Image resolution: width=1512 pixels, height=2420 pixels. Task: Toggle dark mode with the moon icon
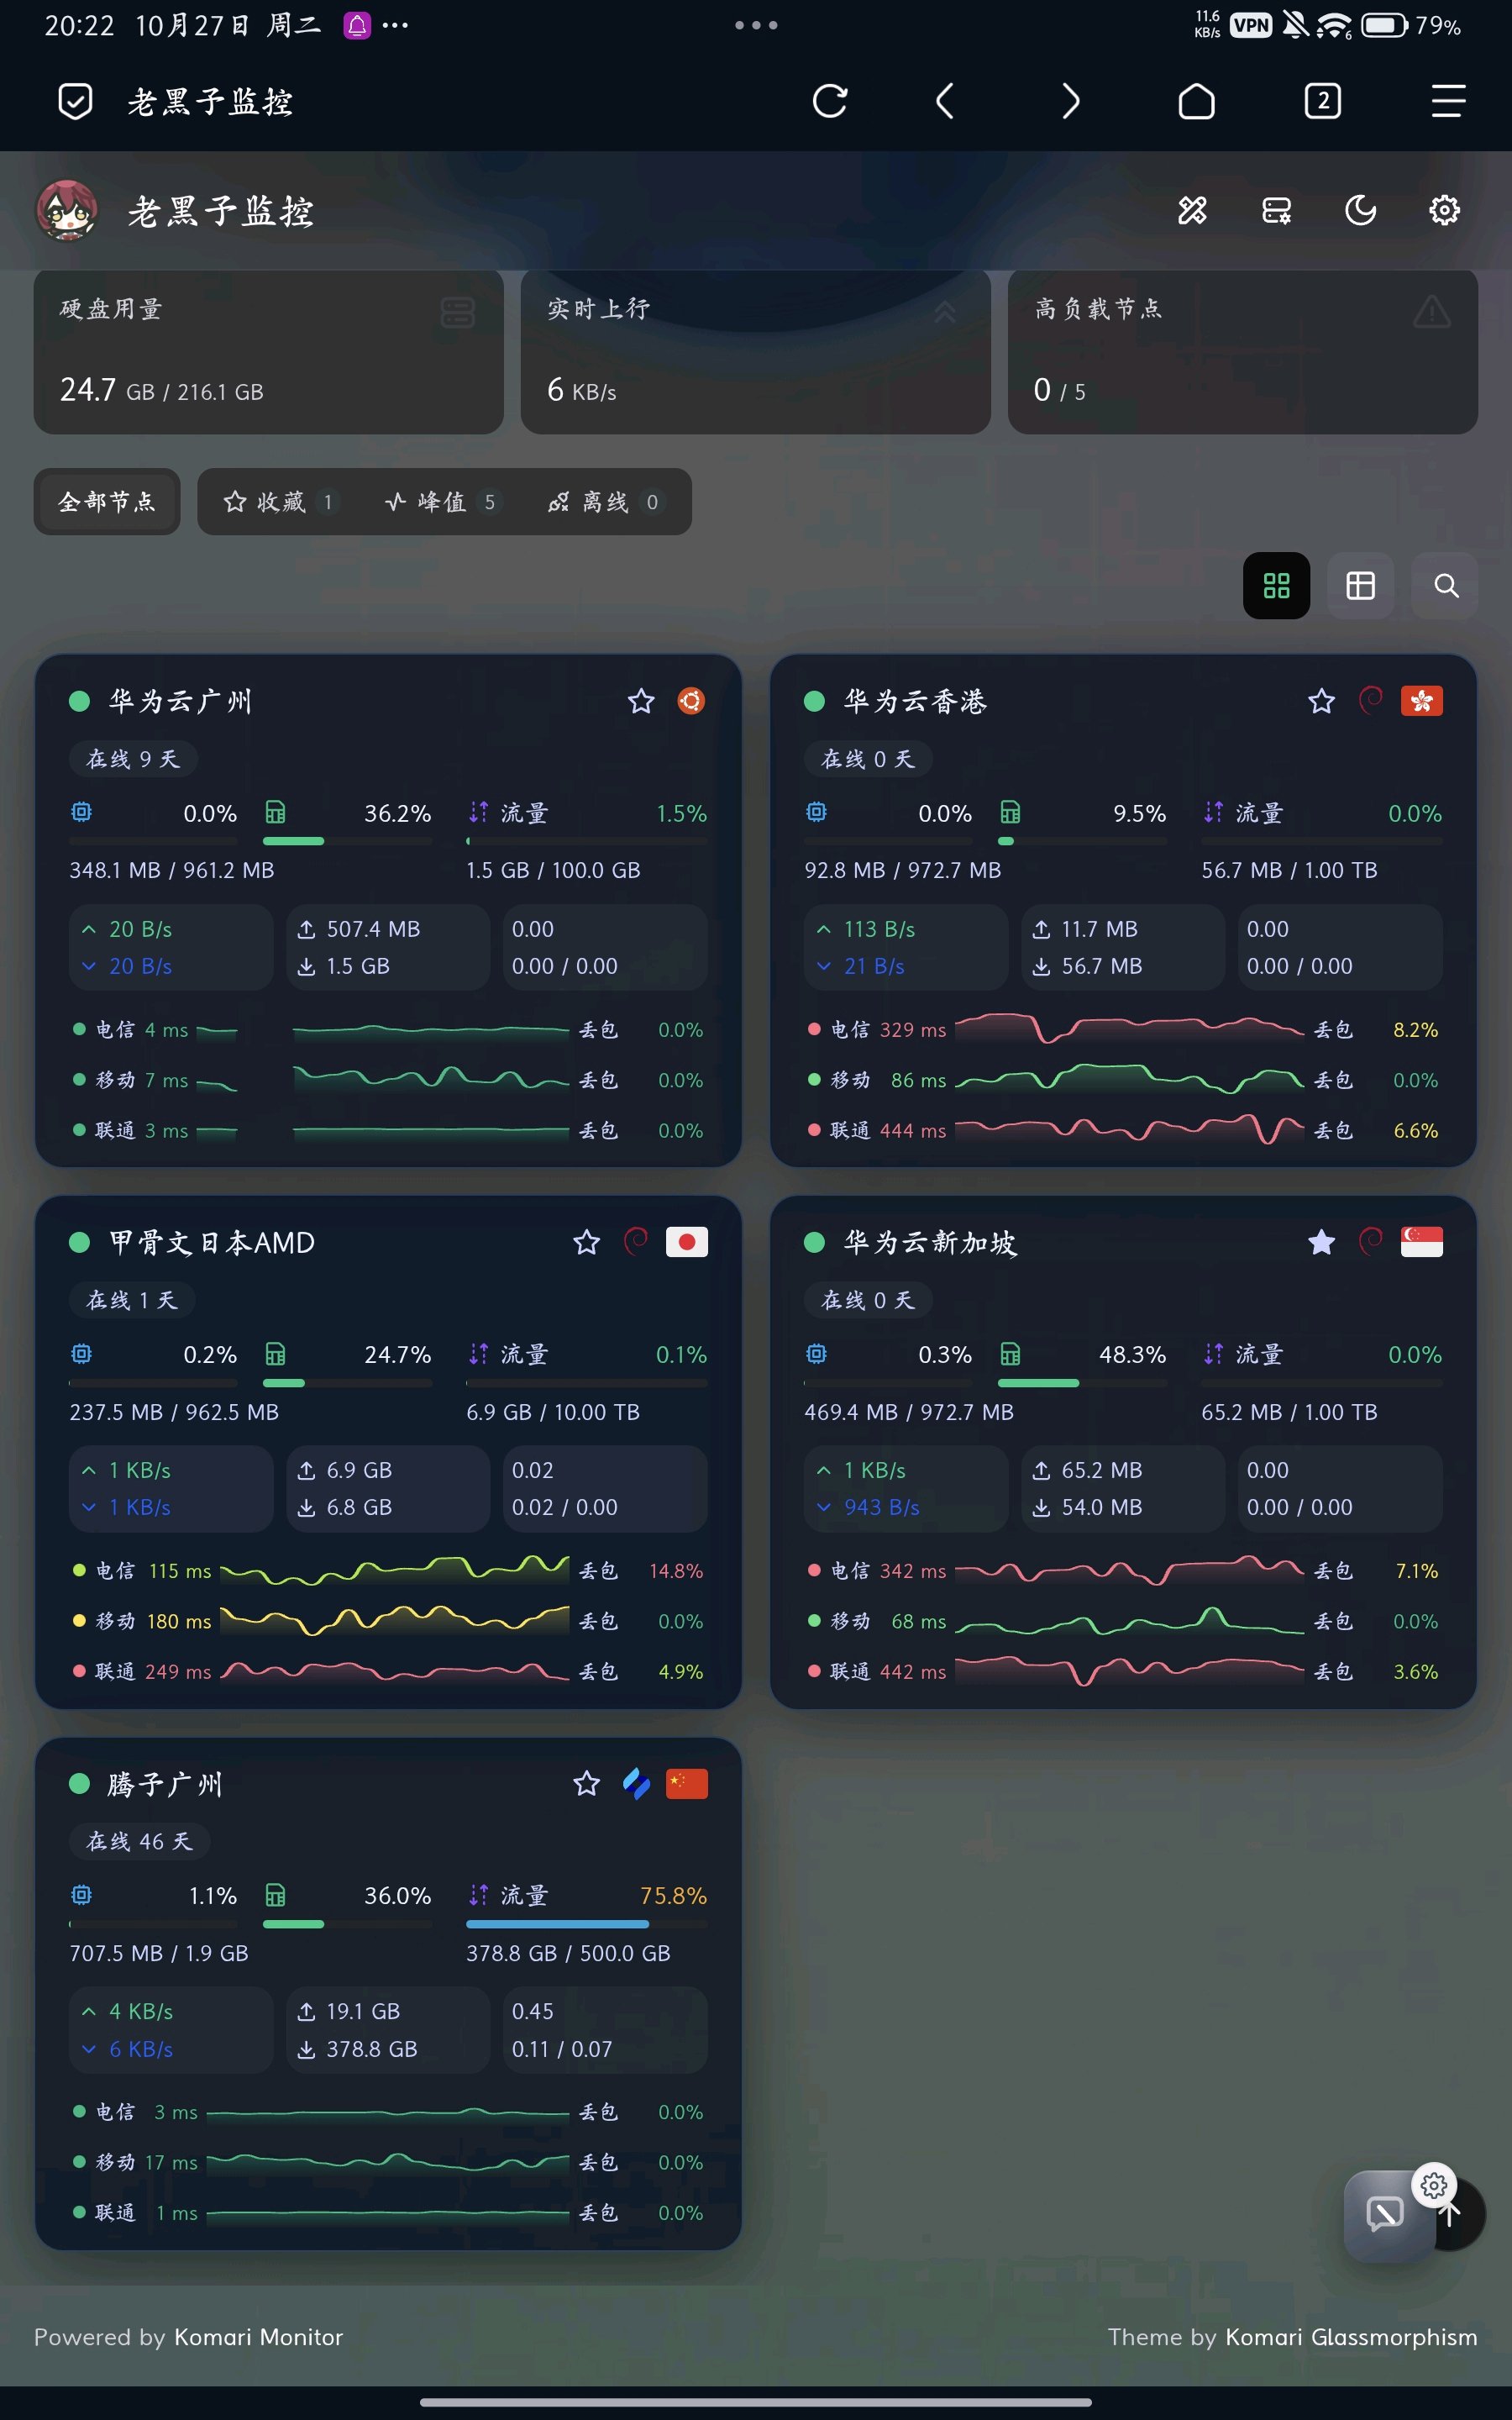[1360, 210]
